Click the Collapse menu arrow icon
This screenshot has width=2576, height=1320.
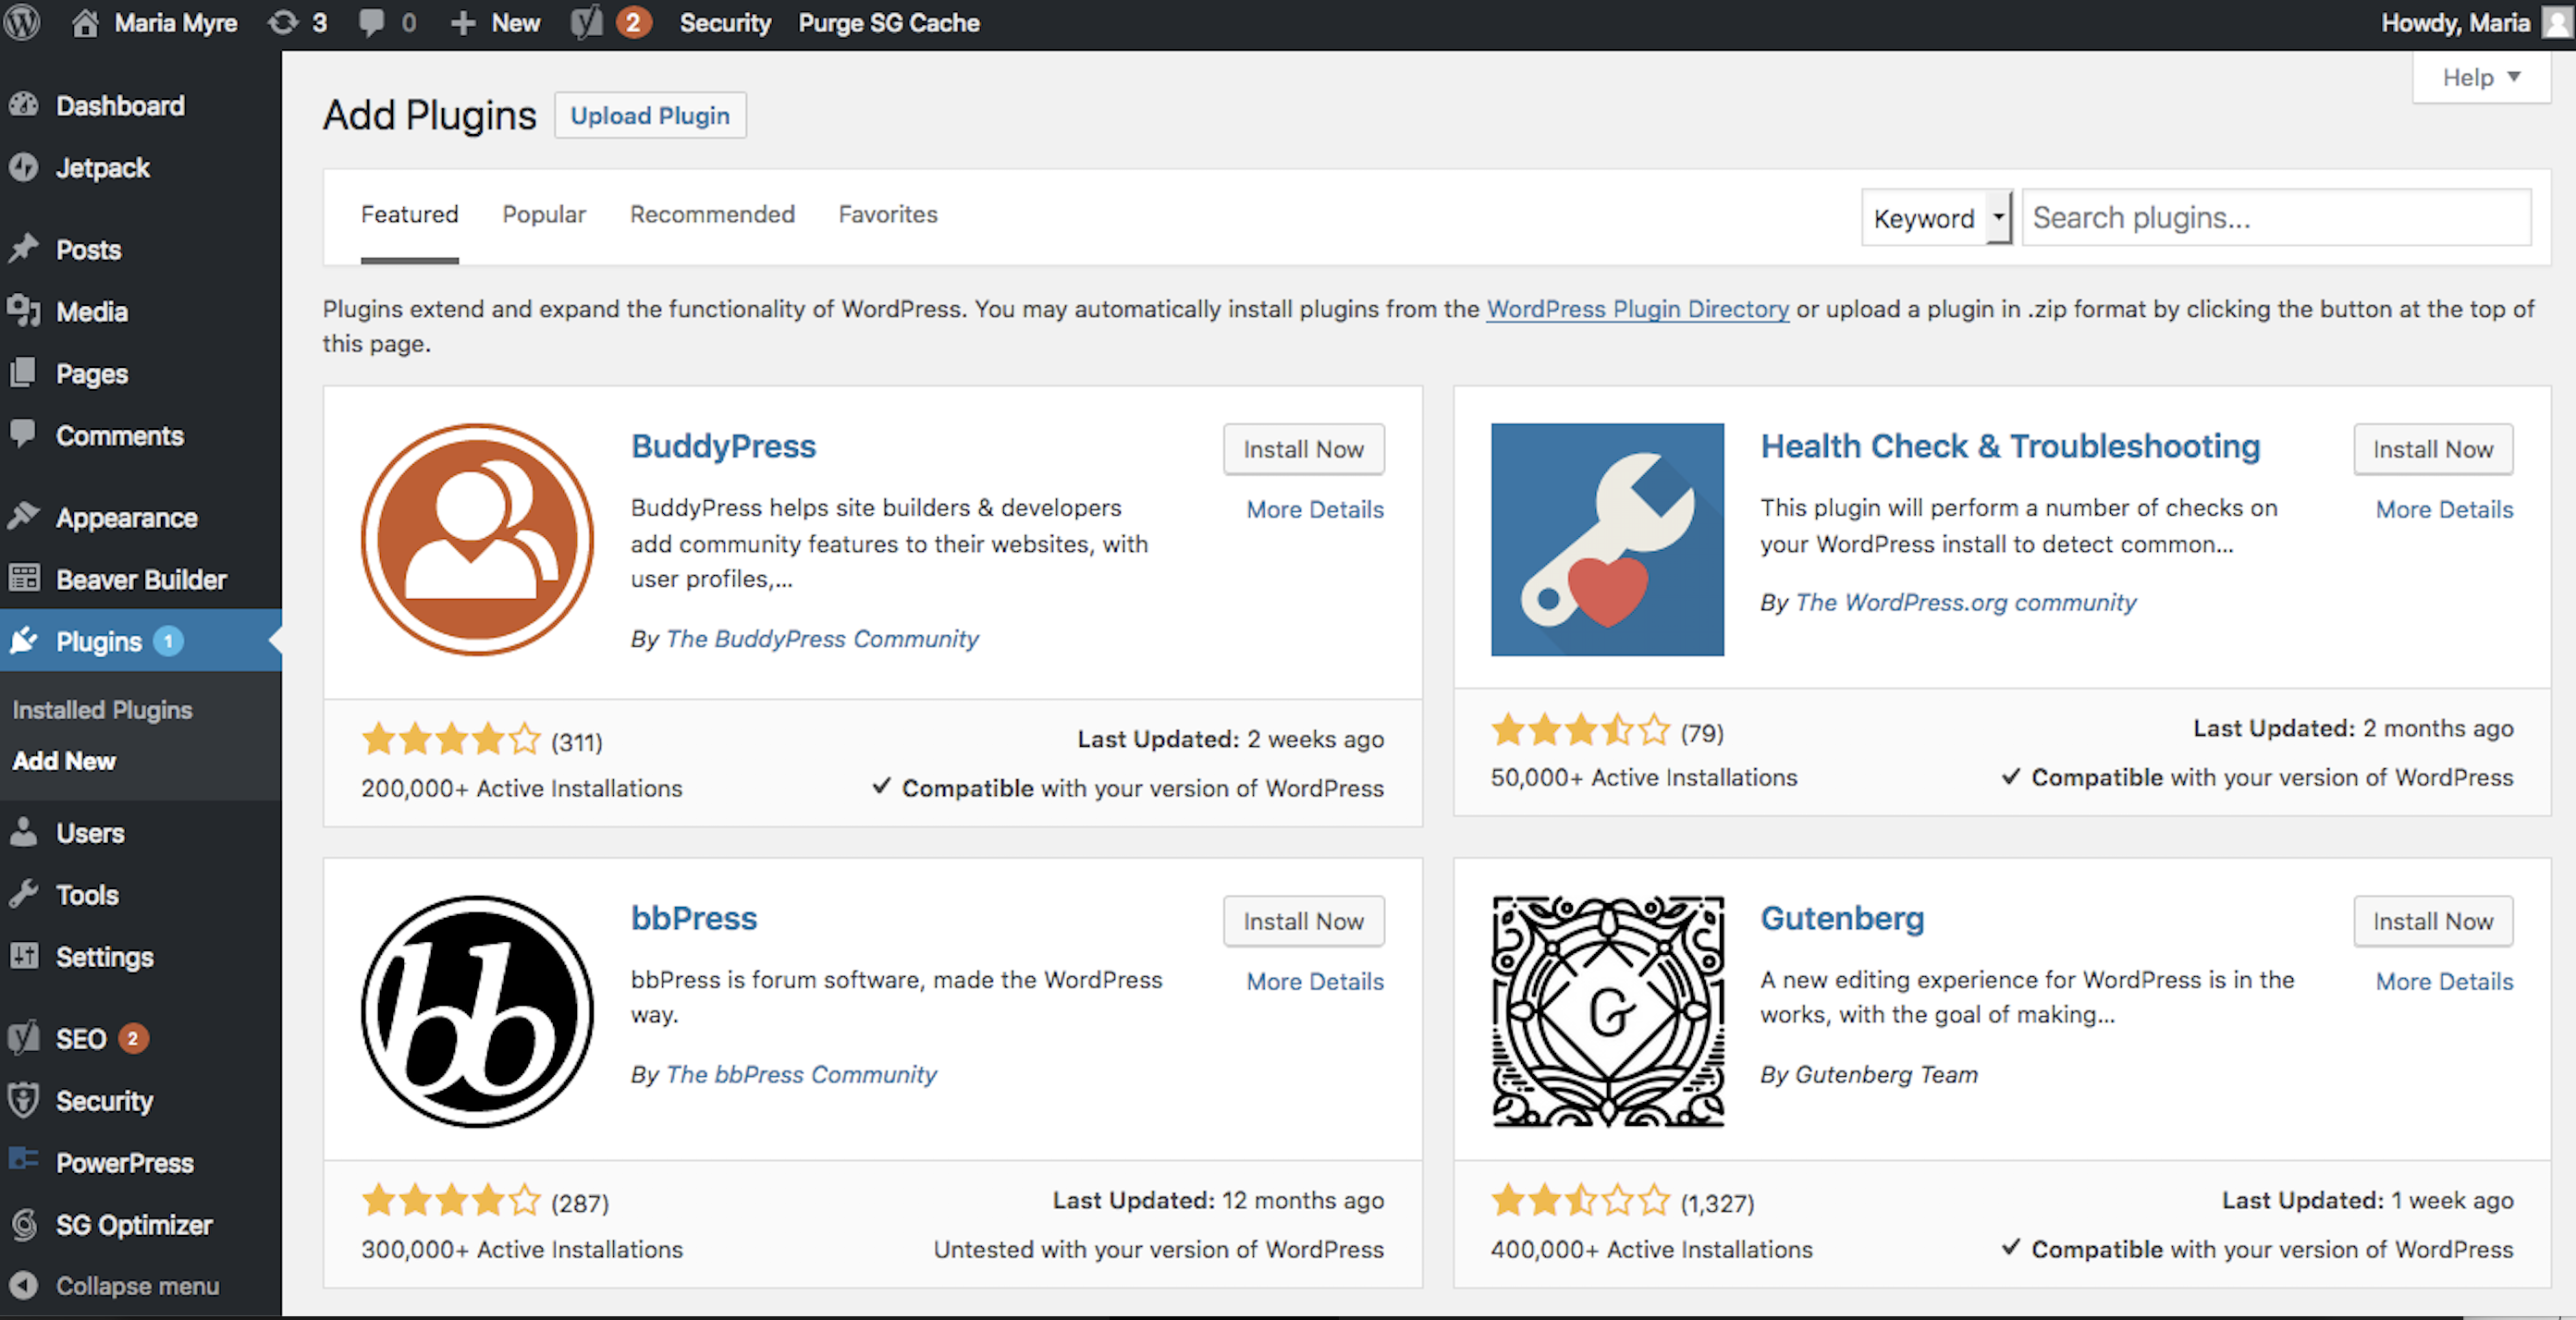pos(24,1286)
